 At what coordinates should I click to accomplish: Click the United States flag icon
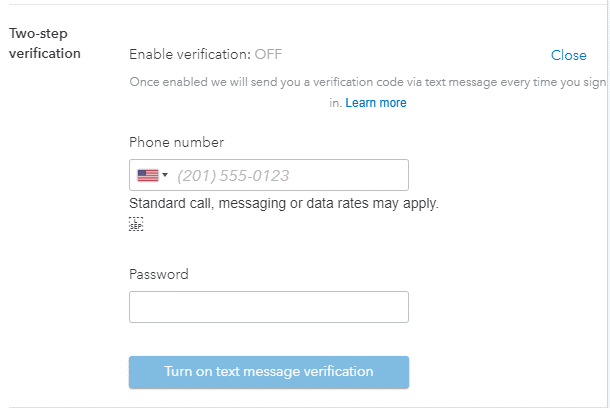[x=148, y=175]
